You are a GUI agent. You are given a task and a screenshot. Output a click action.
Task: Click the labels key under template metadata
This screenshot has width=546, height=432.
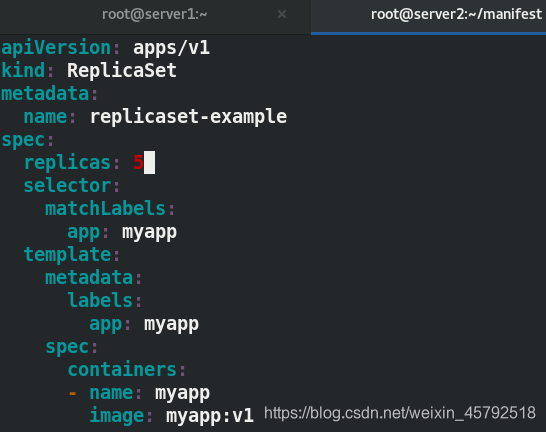click(x=100, y=300)
